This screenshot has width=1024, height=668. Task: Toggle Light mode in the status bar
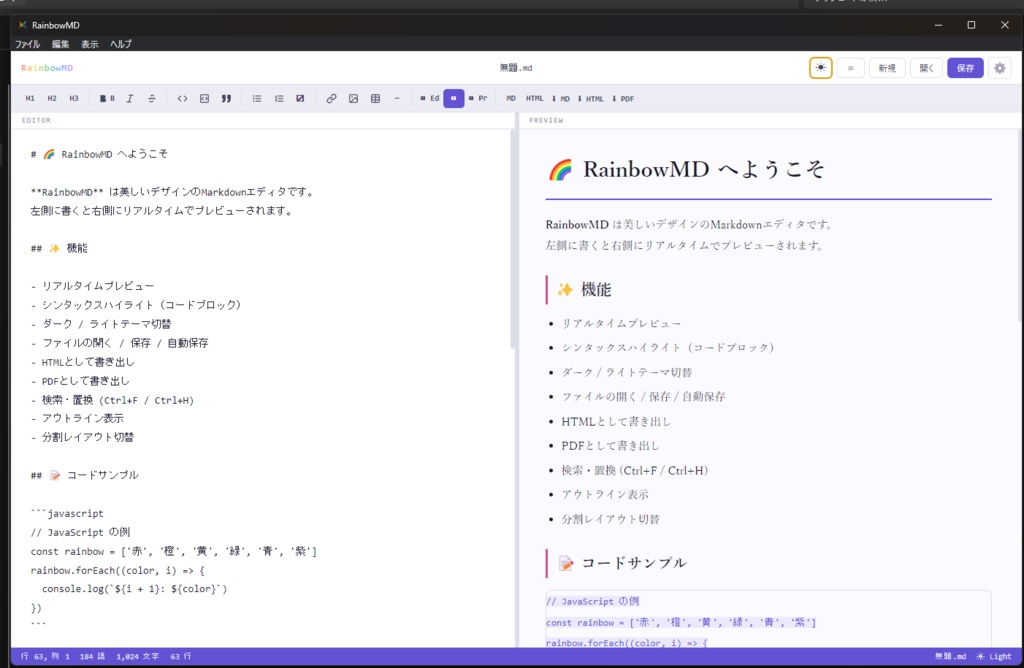997,656
